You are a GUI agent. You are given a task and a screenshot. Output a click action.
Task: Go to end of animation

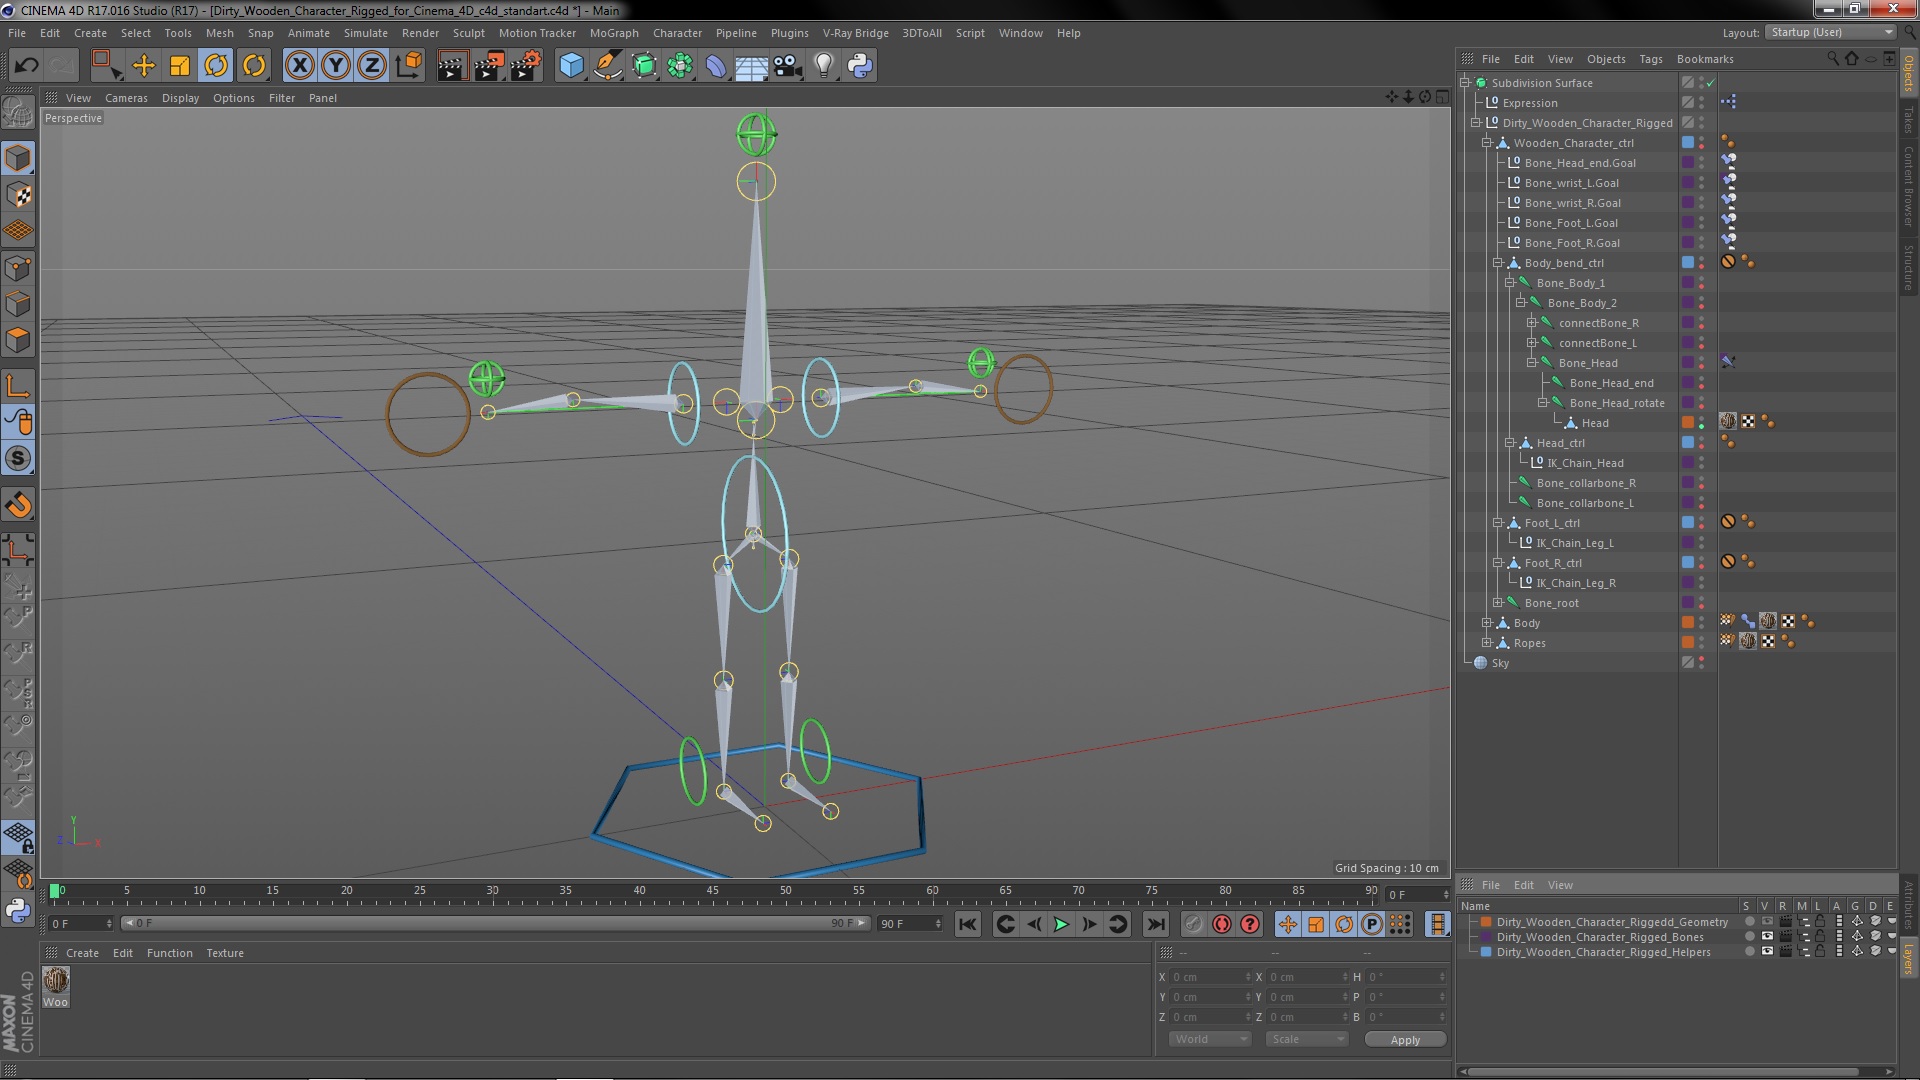1155,924
